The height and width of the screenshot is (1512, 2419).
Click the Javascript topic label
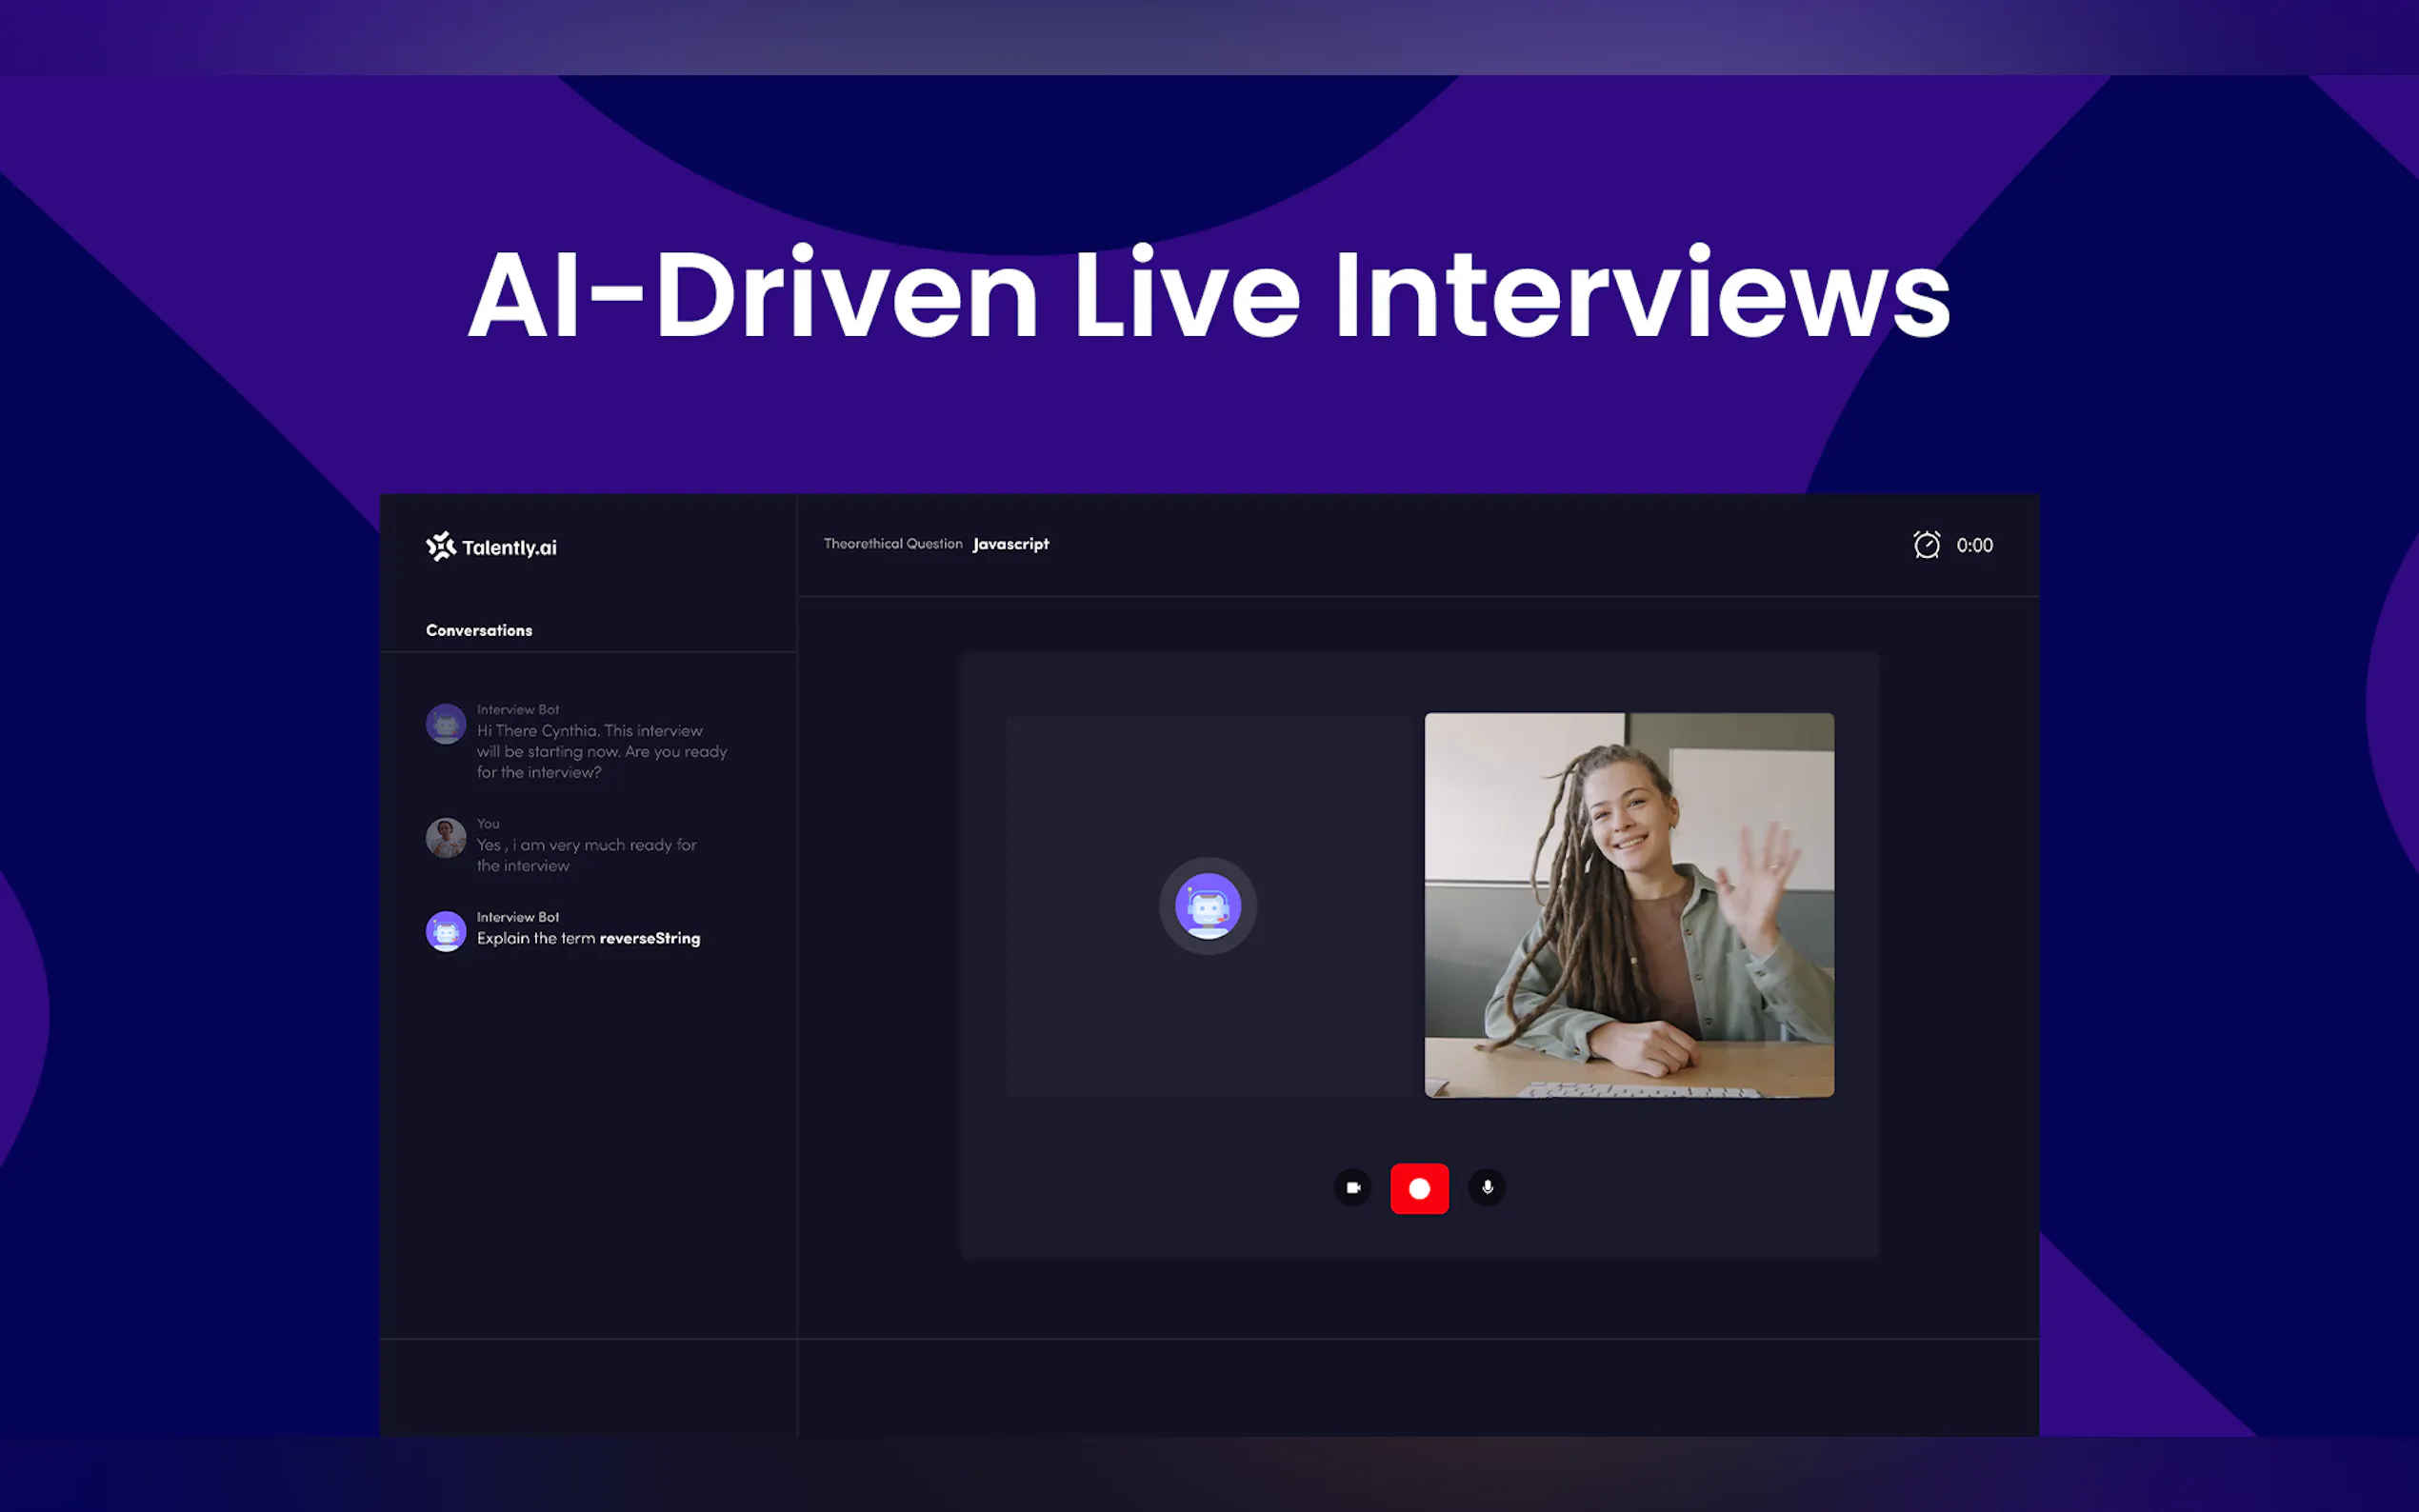point(1010,544)
